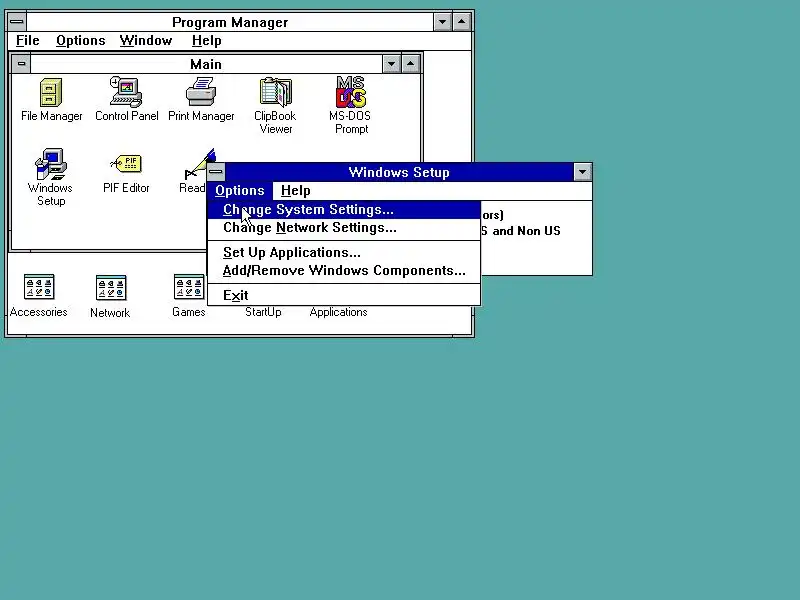
Task: Open Program Manager Window menu
Action: click(146, 41)
